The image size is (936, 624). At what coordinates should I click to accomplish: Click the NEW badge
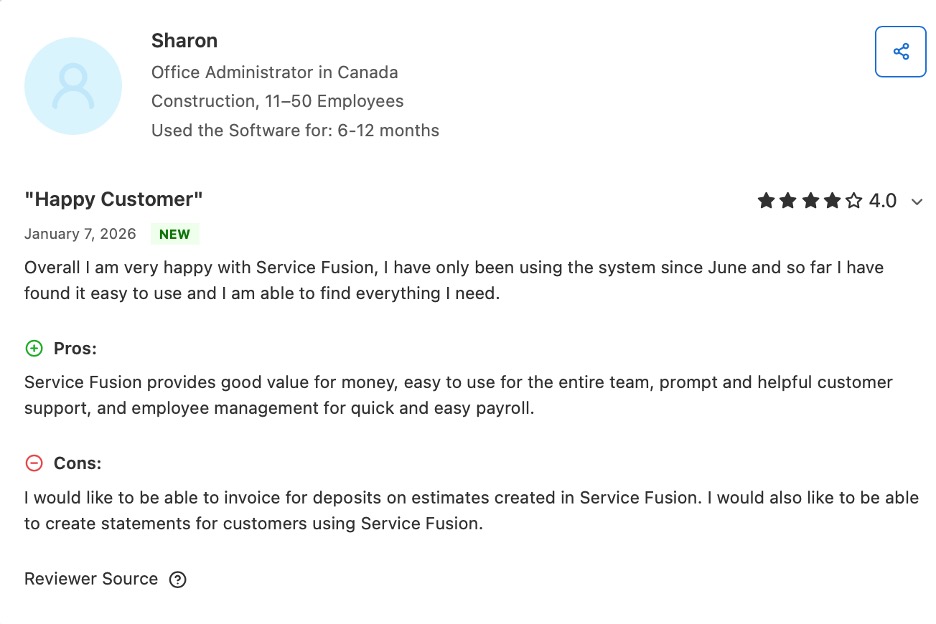coord(174,234)
